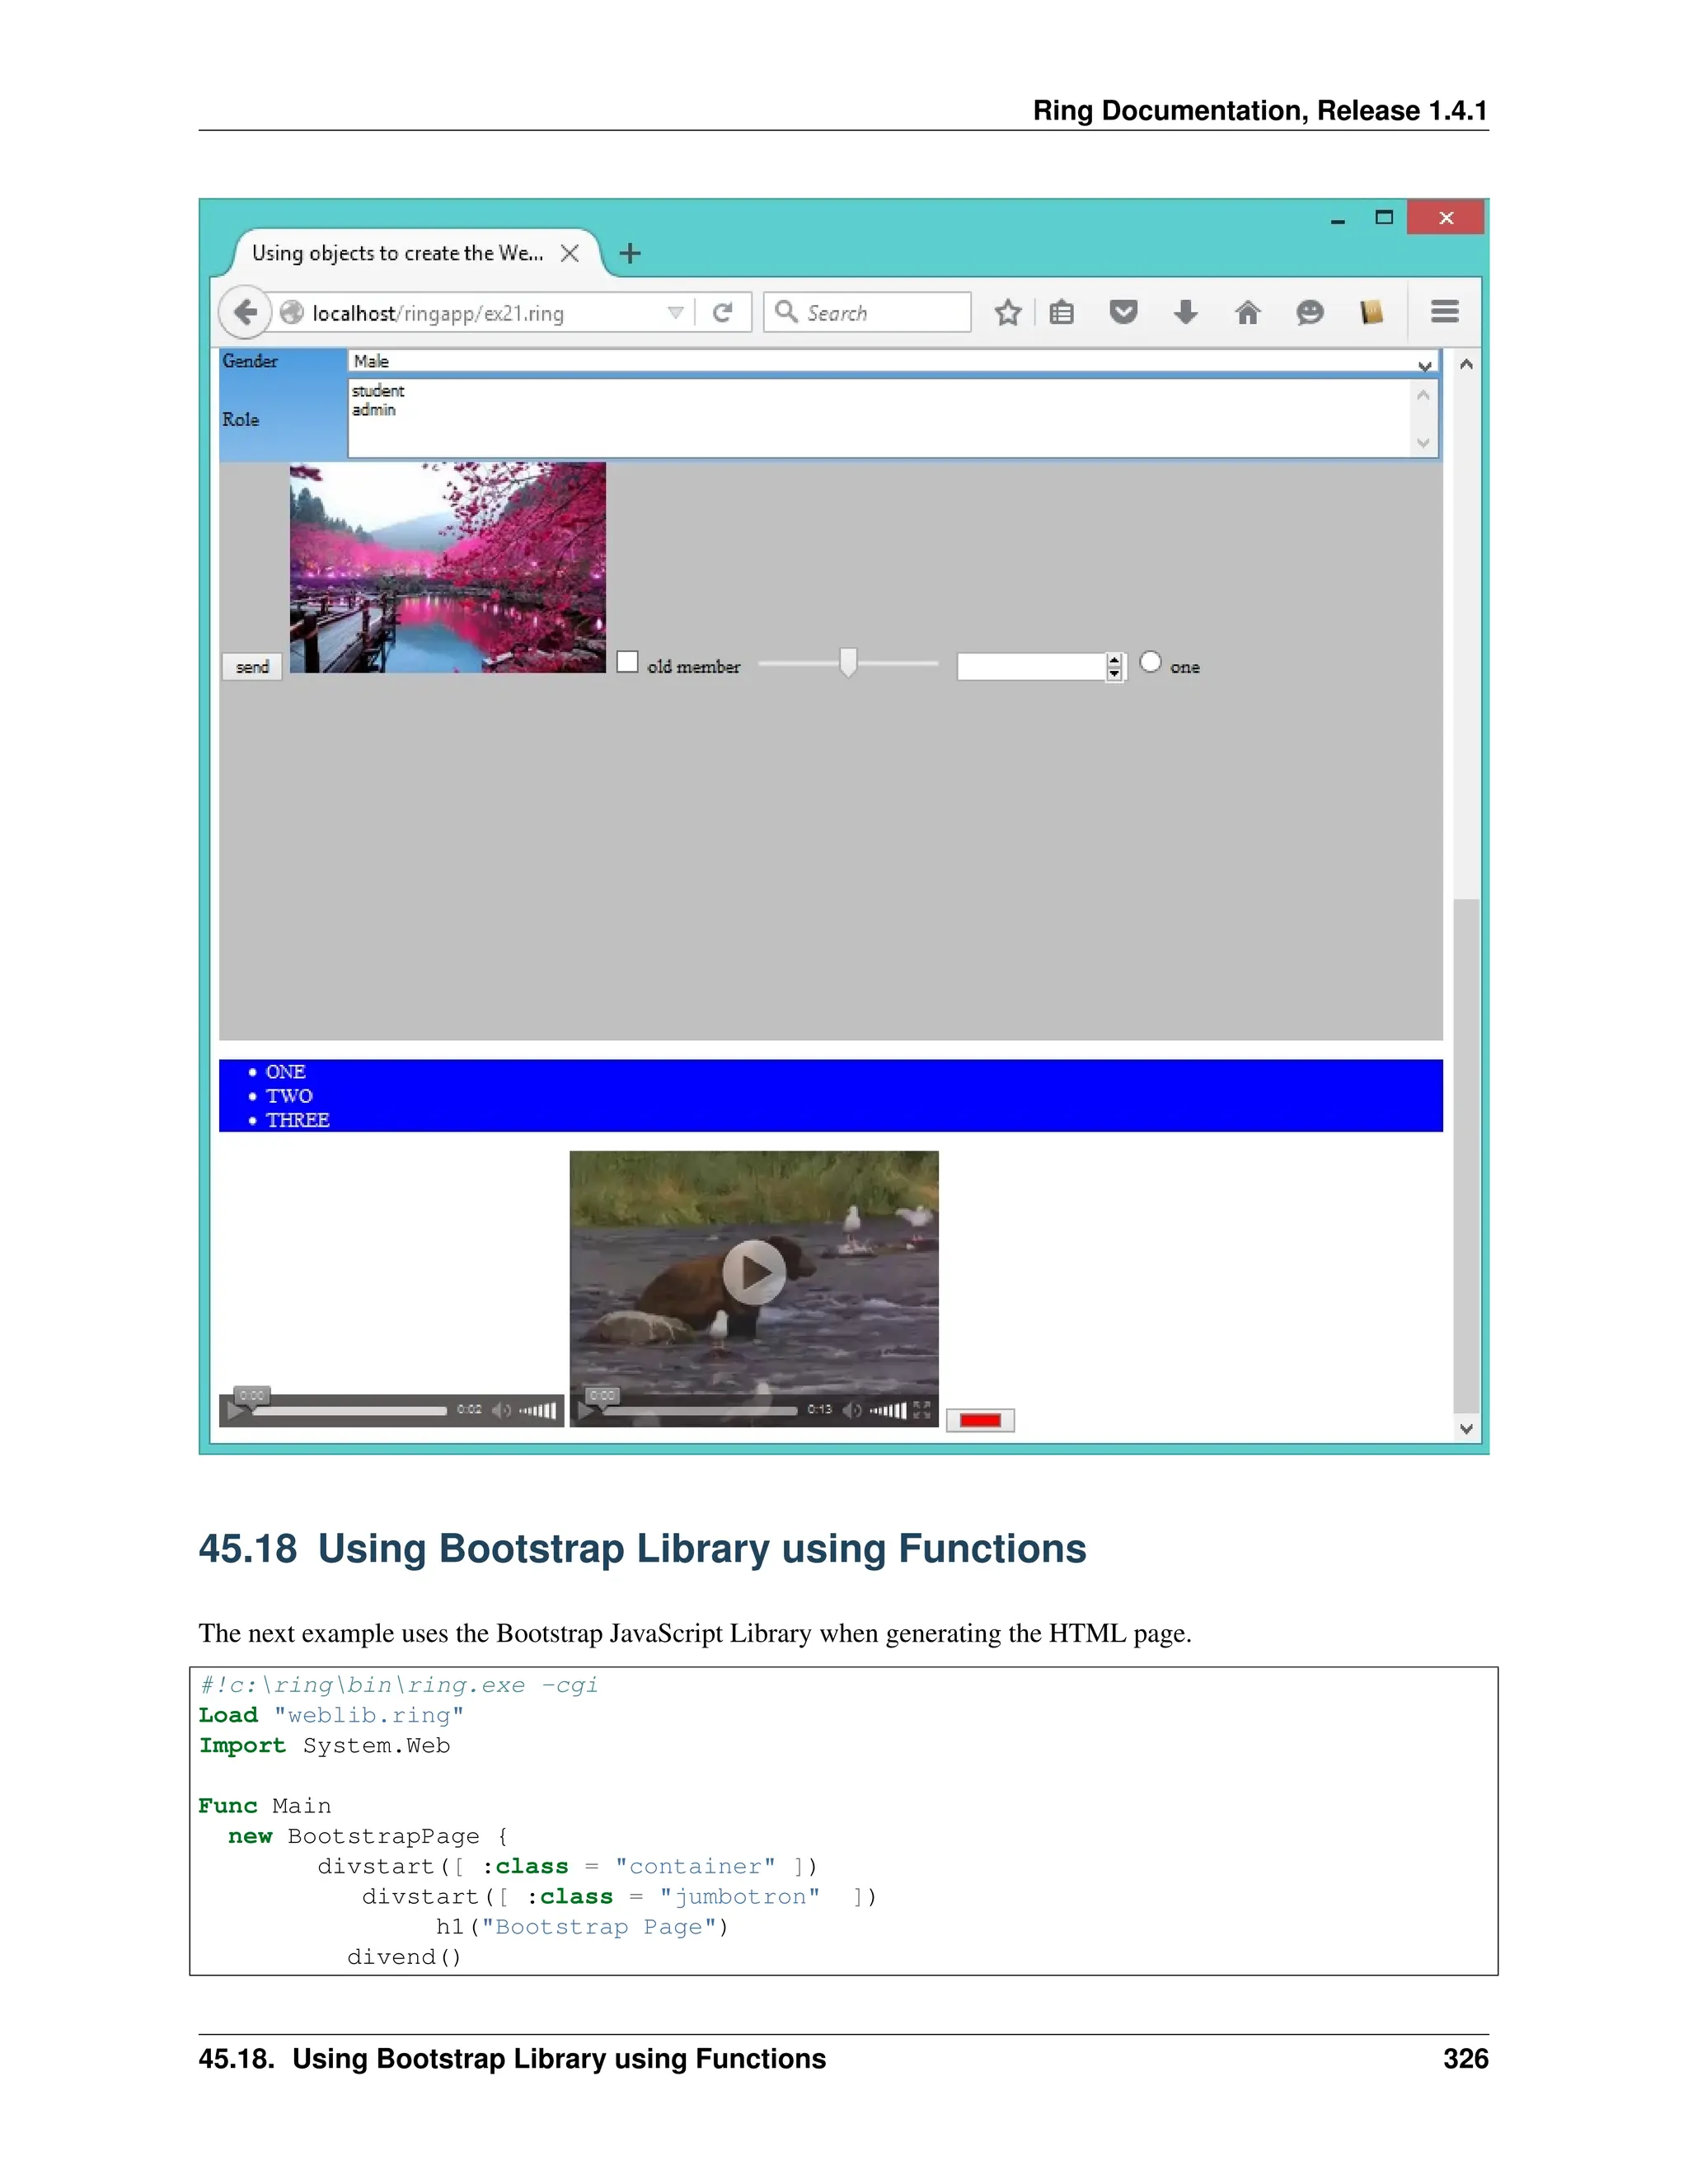Viewport: 1688px width, 2184px height.
Task: Click the smiley chat icon
Action: (1309, 313)
